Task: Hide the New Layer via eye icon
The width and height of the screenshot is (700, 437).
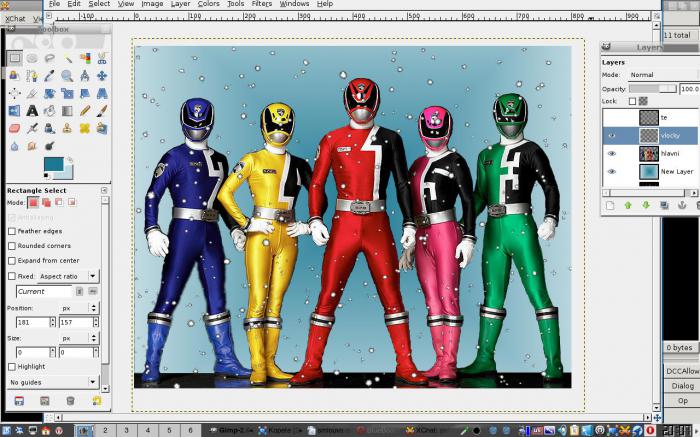Action: pyautogui.click(x=612, y=172)
